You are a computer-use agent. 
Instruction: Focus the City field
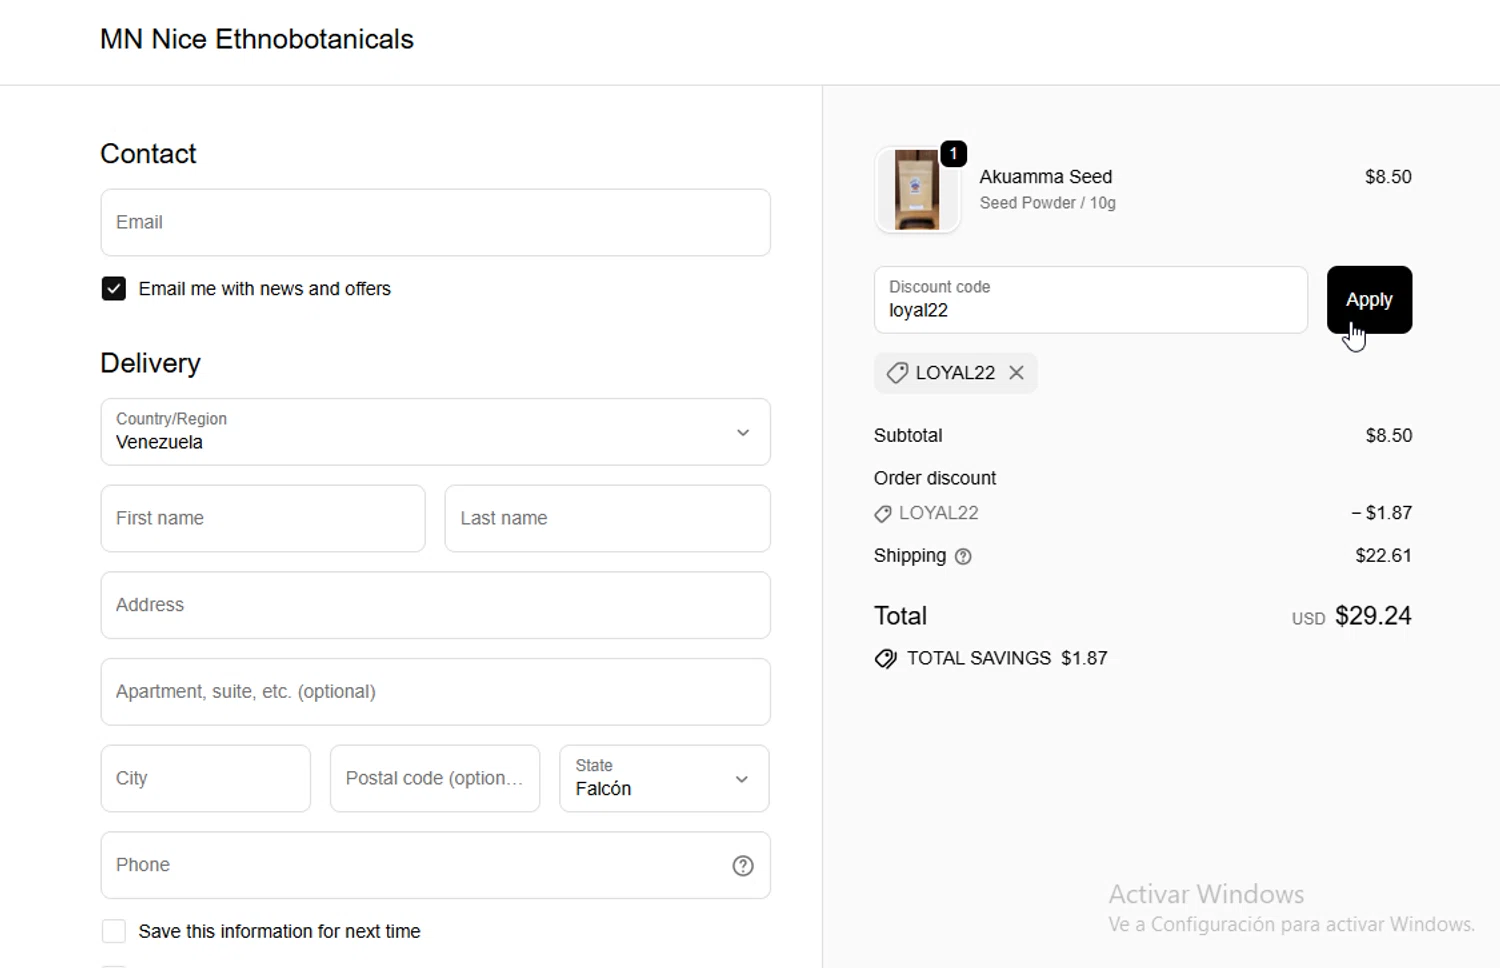click(205, 778)
